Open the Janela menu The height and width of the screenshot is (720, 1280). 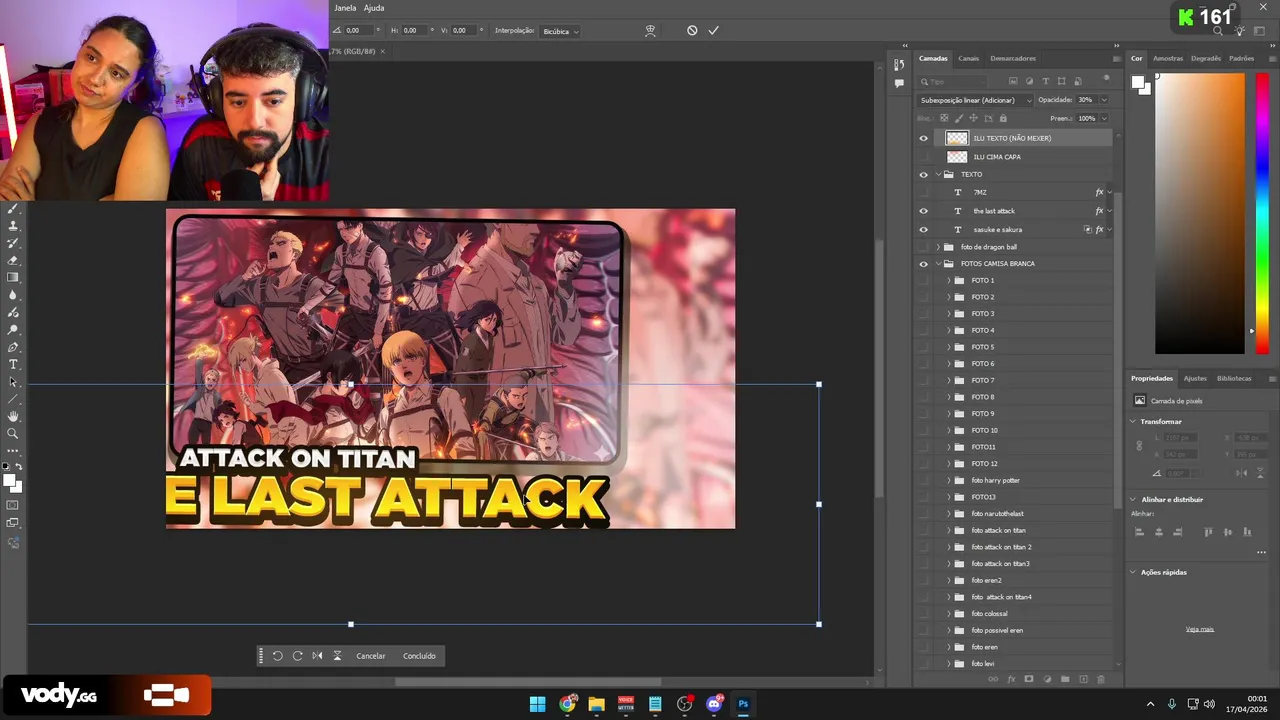(x=345, y=8)
